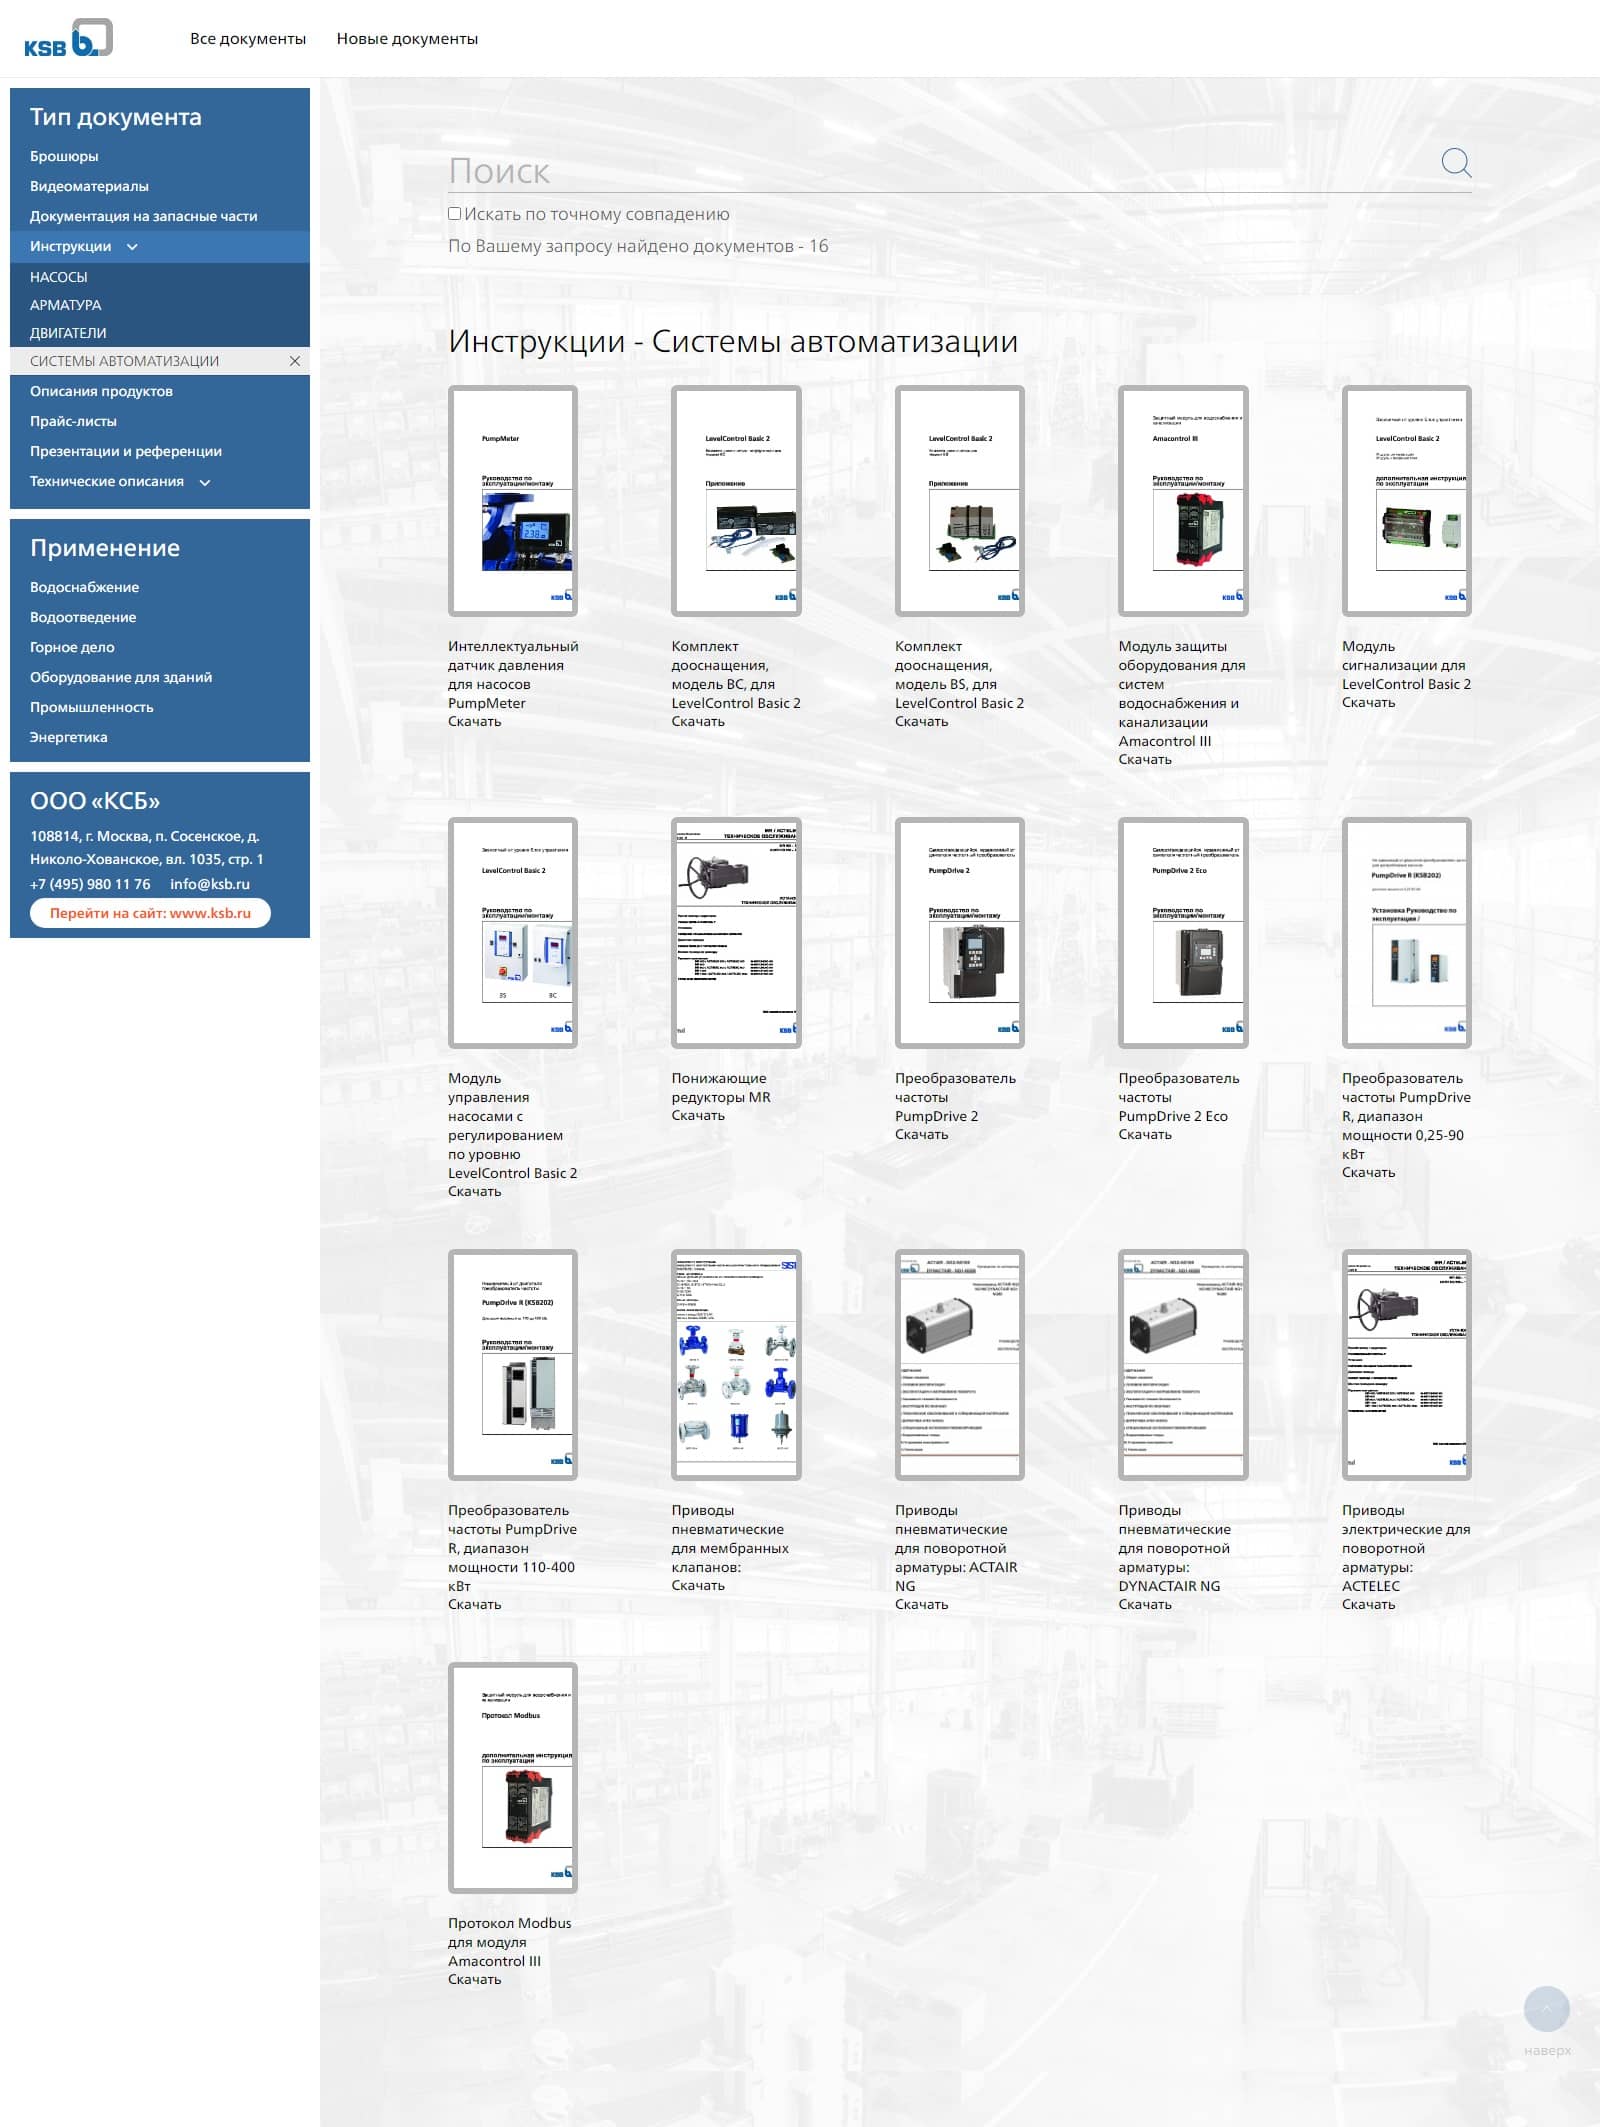This screenshot has width=1600, height=2127.
Task: Filter by Энергетика application
Action: tap(68, 737)
